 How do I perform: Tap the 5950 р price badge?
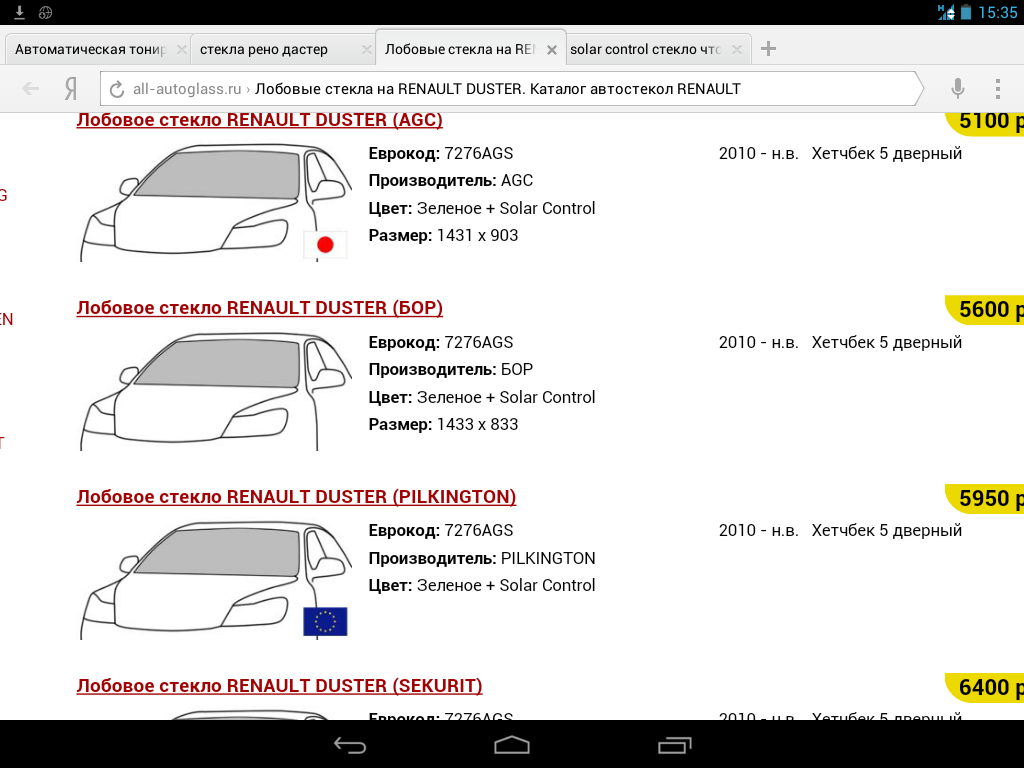tap(985, 499)
